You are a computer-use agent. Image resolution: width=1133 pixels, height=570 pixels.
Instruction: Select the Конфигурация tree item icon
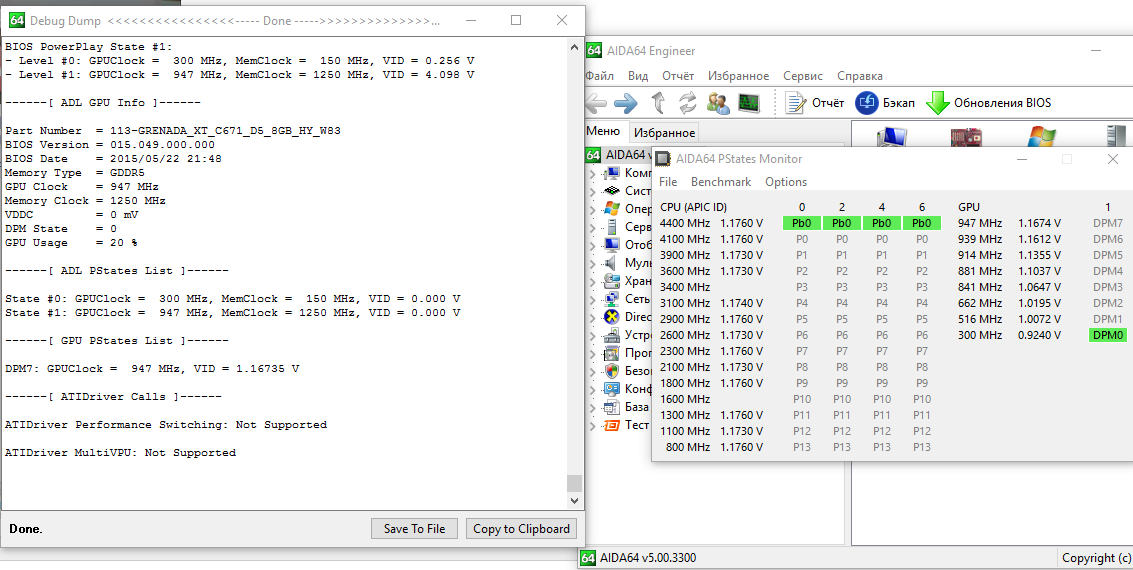click(612, 389)
